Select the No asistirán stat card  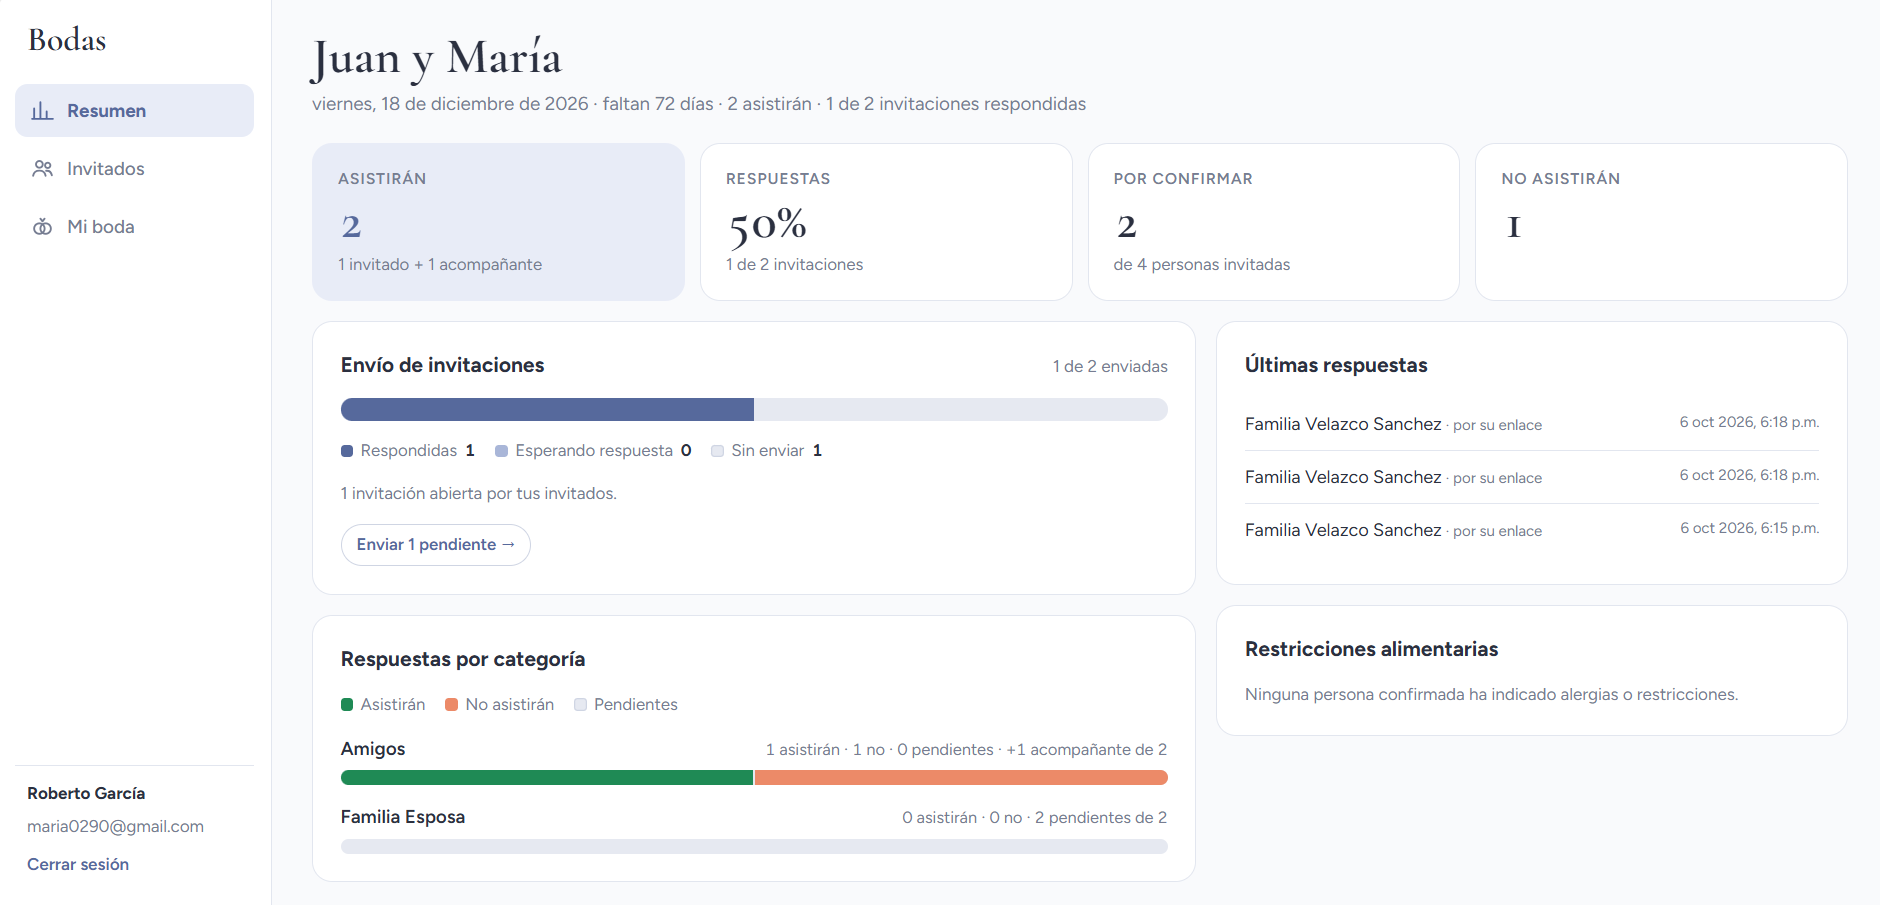click(x=1661, y=222)
